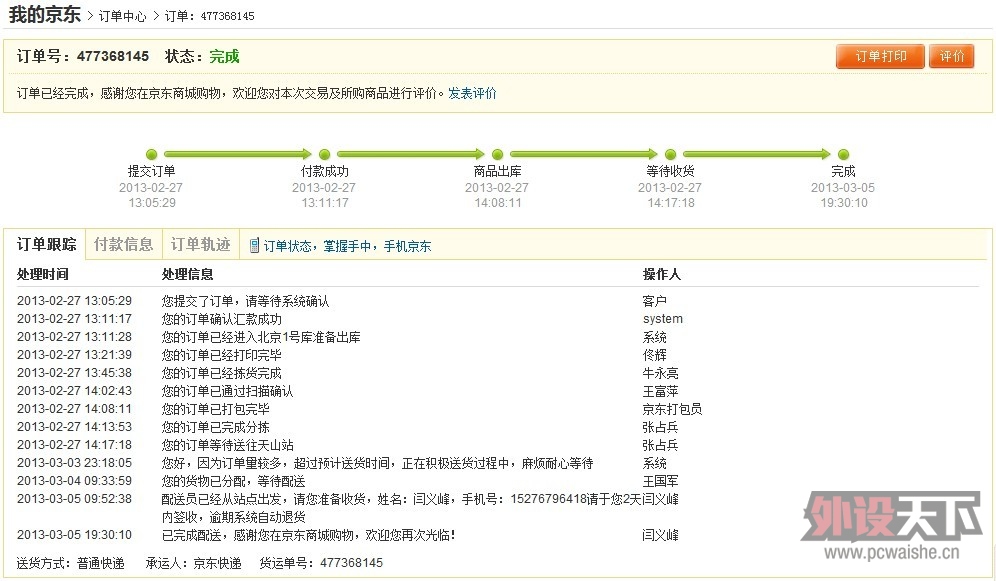Switch to the 订单轨迹 tab
Image resolution: width=996 pixels, height=581 pixels.
pos(200,244)
